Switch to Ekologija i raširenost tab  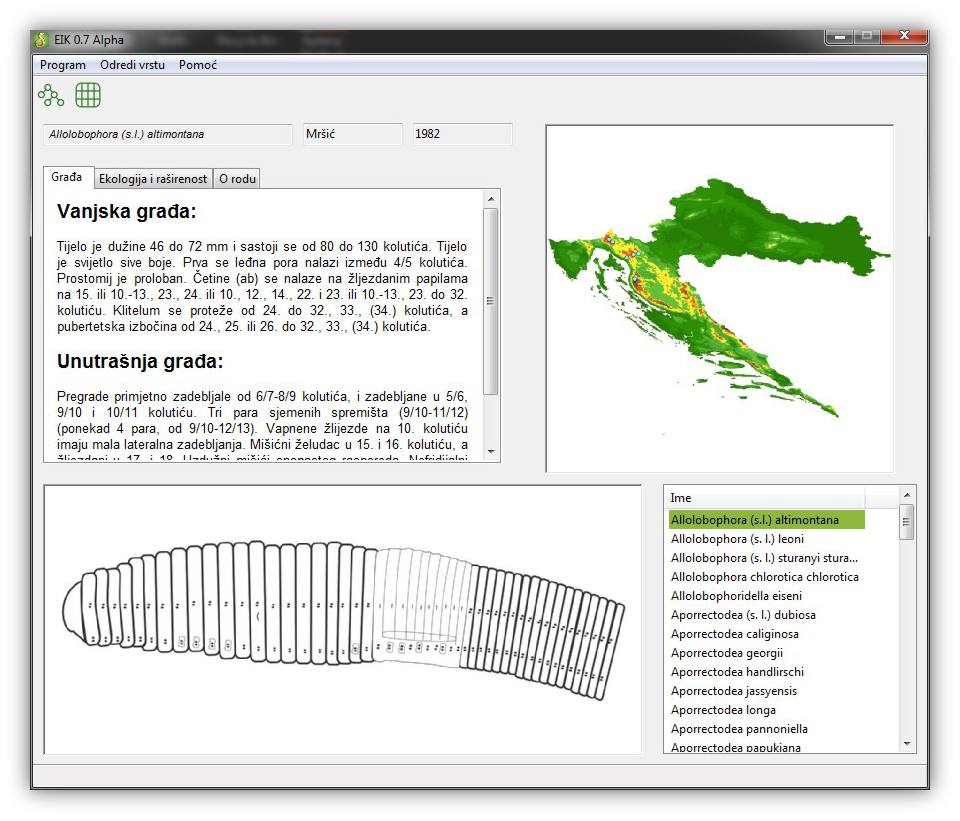pyautogui.click(x=153, y=179)
